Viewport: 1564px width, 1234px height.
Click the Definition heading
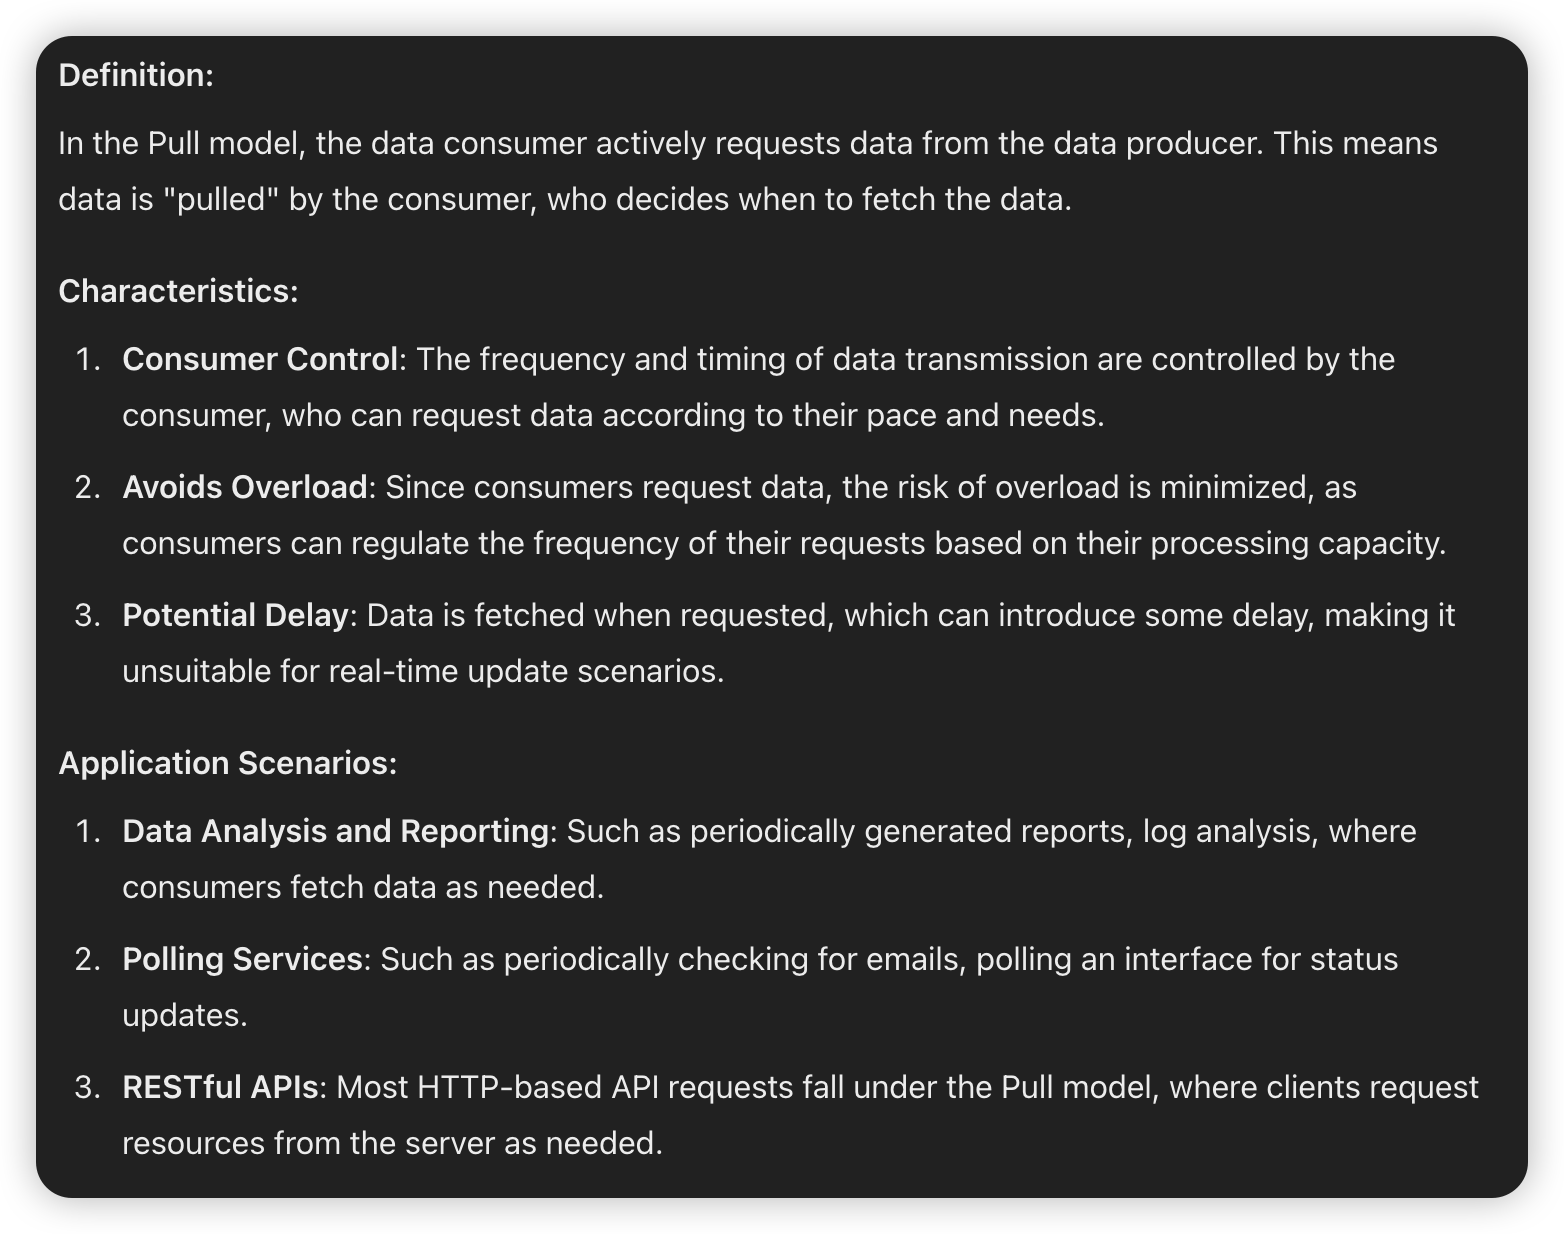(136, 75)
